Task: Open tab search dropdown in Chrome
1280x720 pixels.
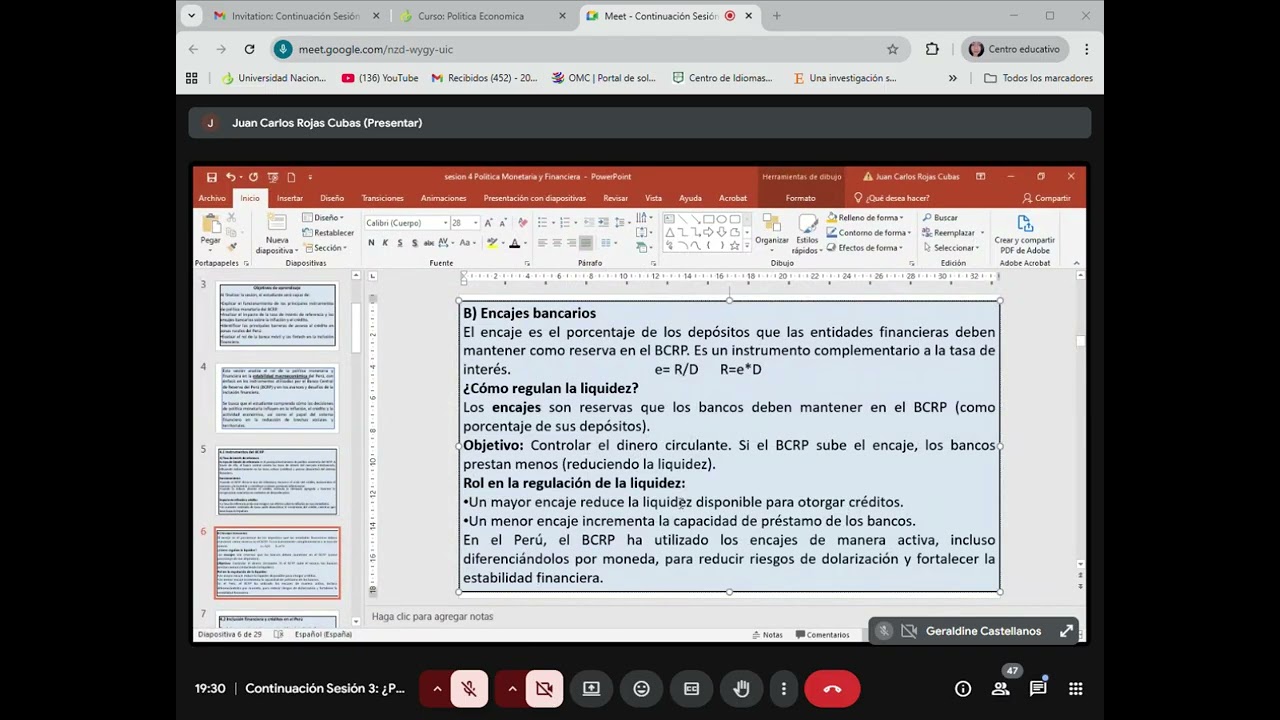Action: pos(193,16)
